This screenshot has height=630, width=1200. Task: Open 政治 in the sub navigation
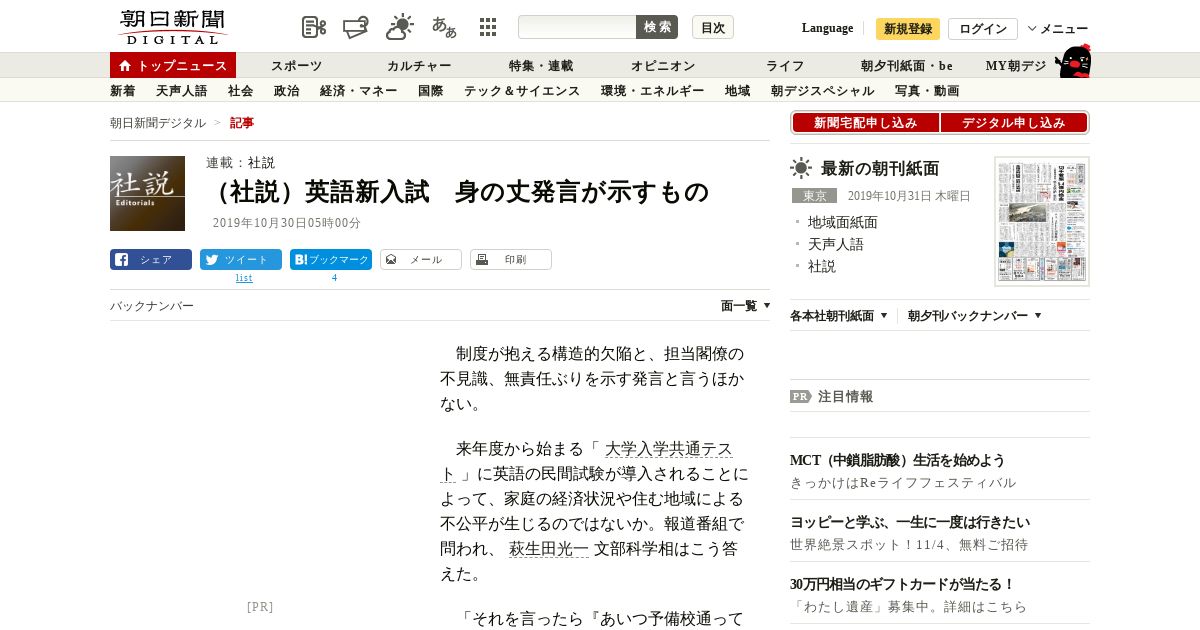287,91
